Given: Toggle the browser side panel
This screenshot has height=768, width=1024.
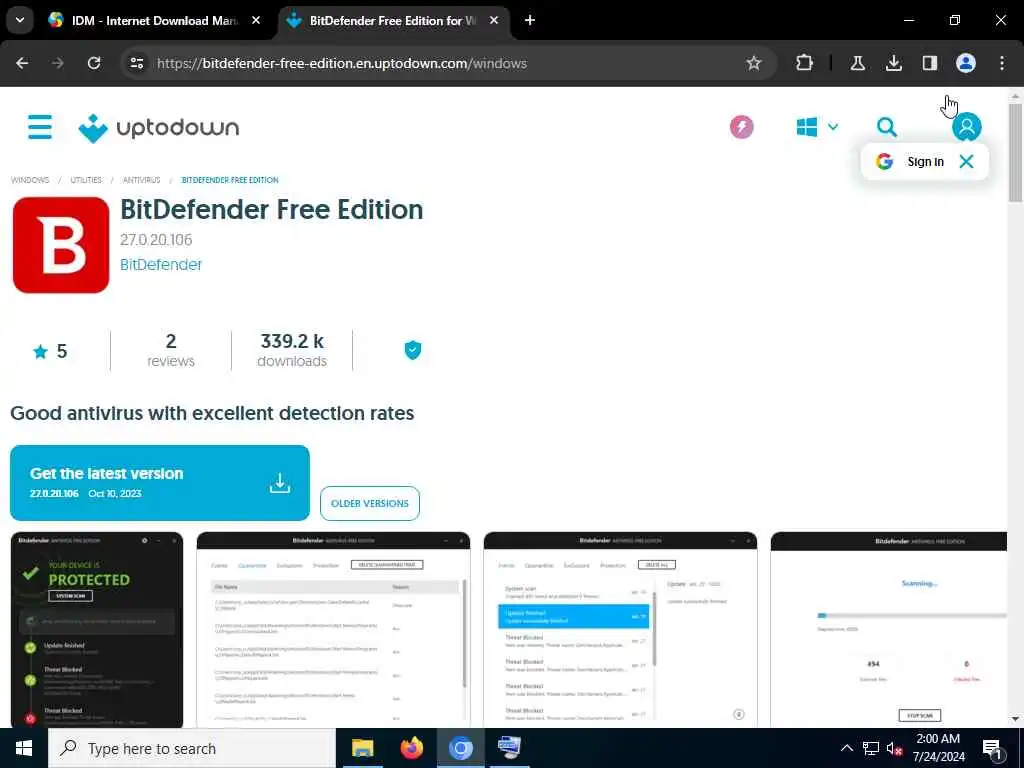Looking at the screenshot, I should coord(929,63).
